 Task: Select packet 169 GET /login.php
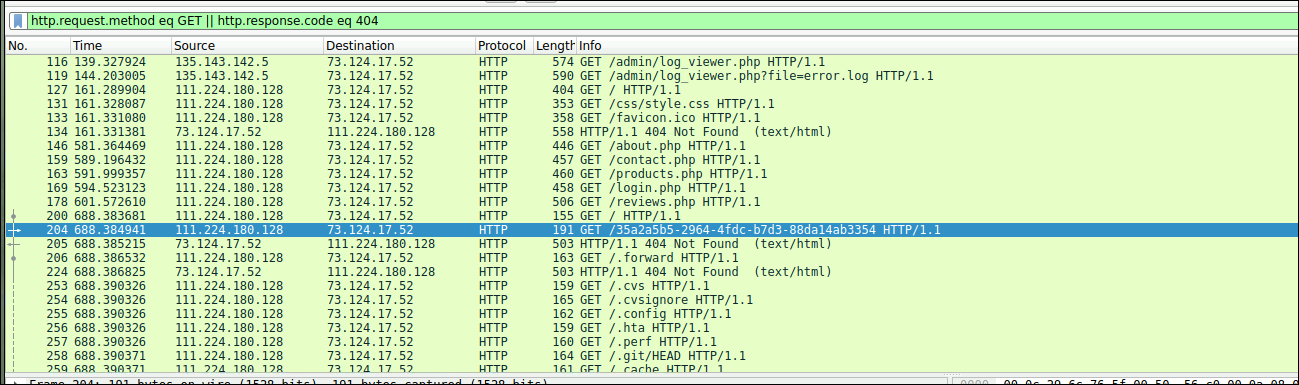coord(651,188)
